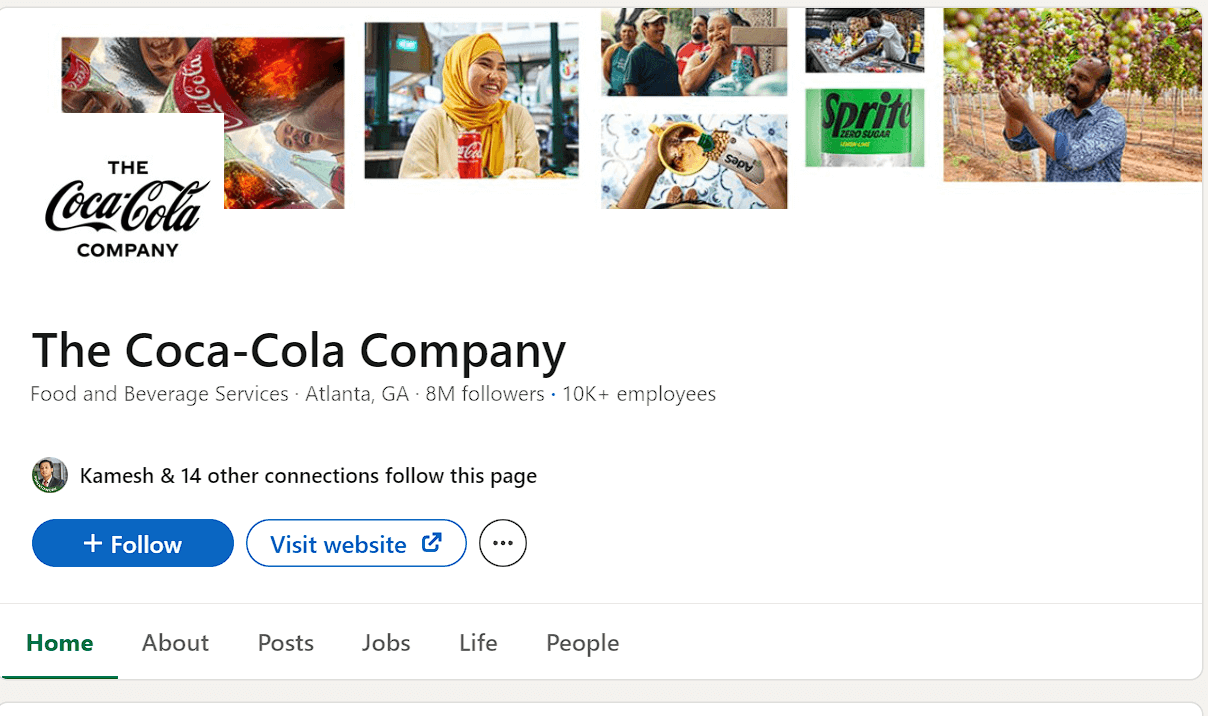The image size is (1208, 716).
Task: Switch to the About tab
Action: tap(175, 643)
